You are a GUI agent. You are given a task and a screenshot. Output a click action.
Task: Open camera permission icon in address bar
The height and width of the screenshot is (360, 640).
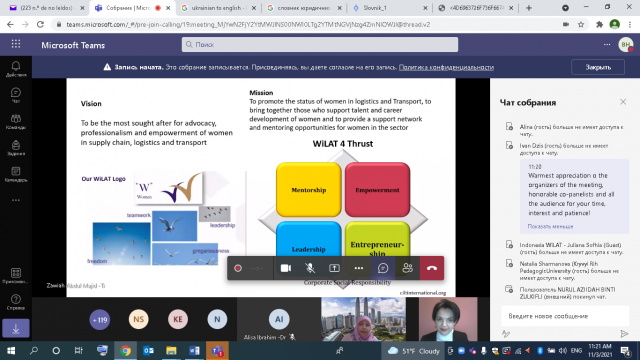click(566, 24)
